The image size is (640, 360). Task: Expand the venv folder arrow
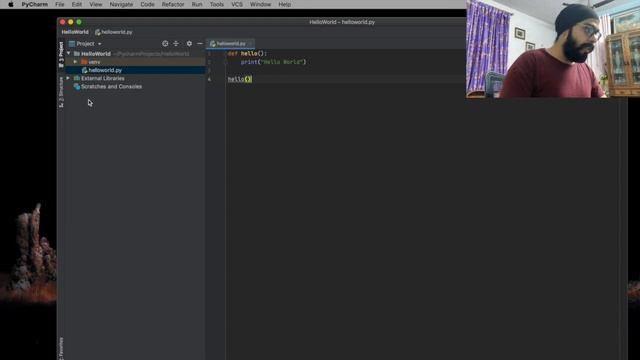pyautogui.click(x=76, y=62)
